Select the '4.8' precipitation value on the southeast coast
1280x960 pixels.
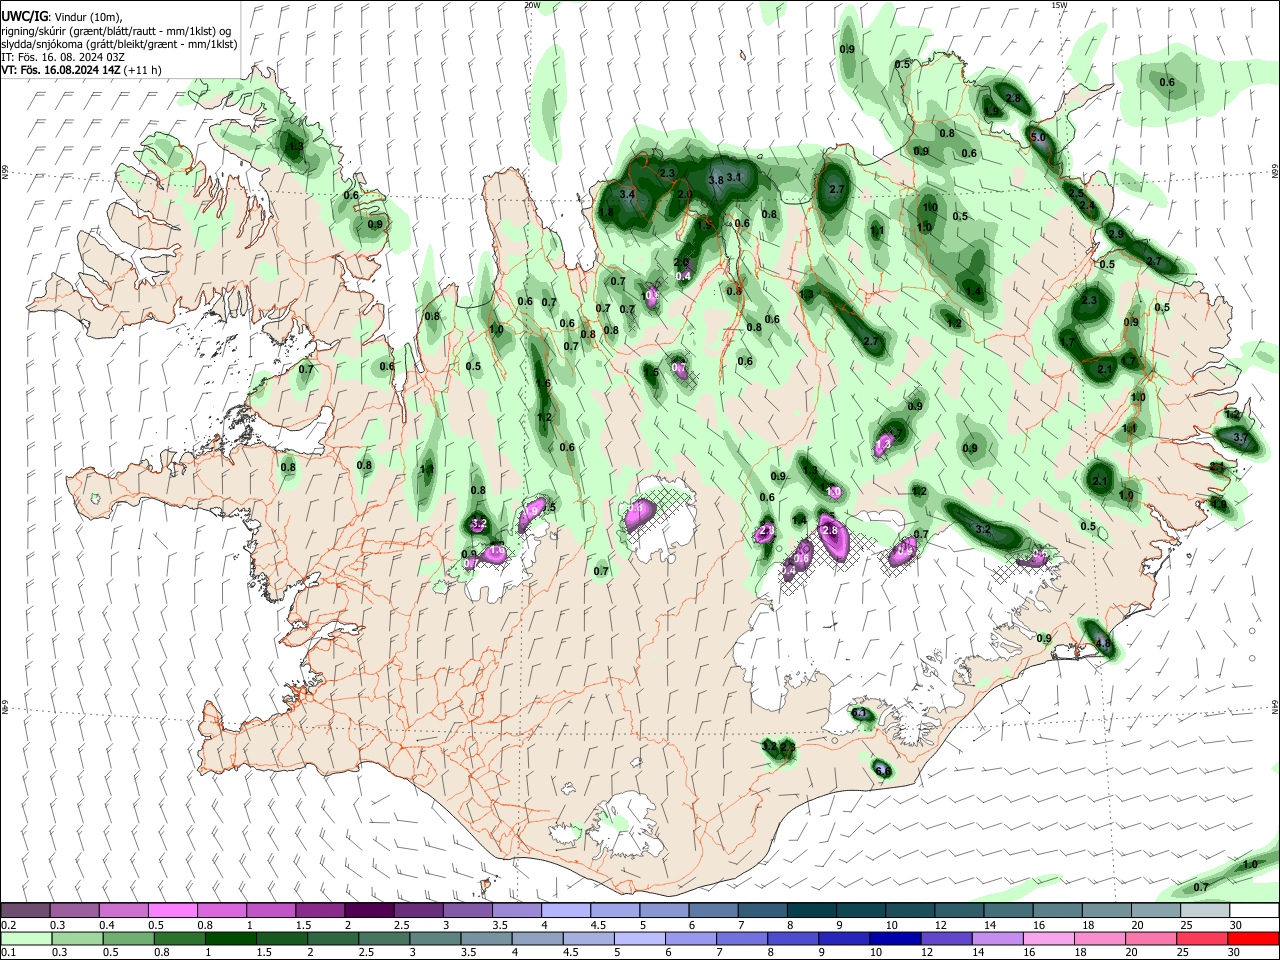click(1104, 643)
